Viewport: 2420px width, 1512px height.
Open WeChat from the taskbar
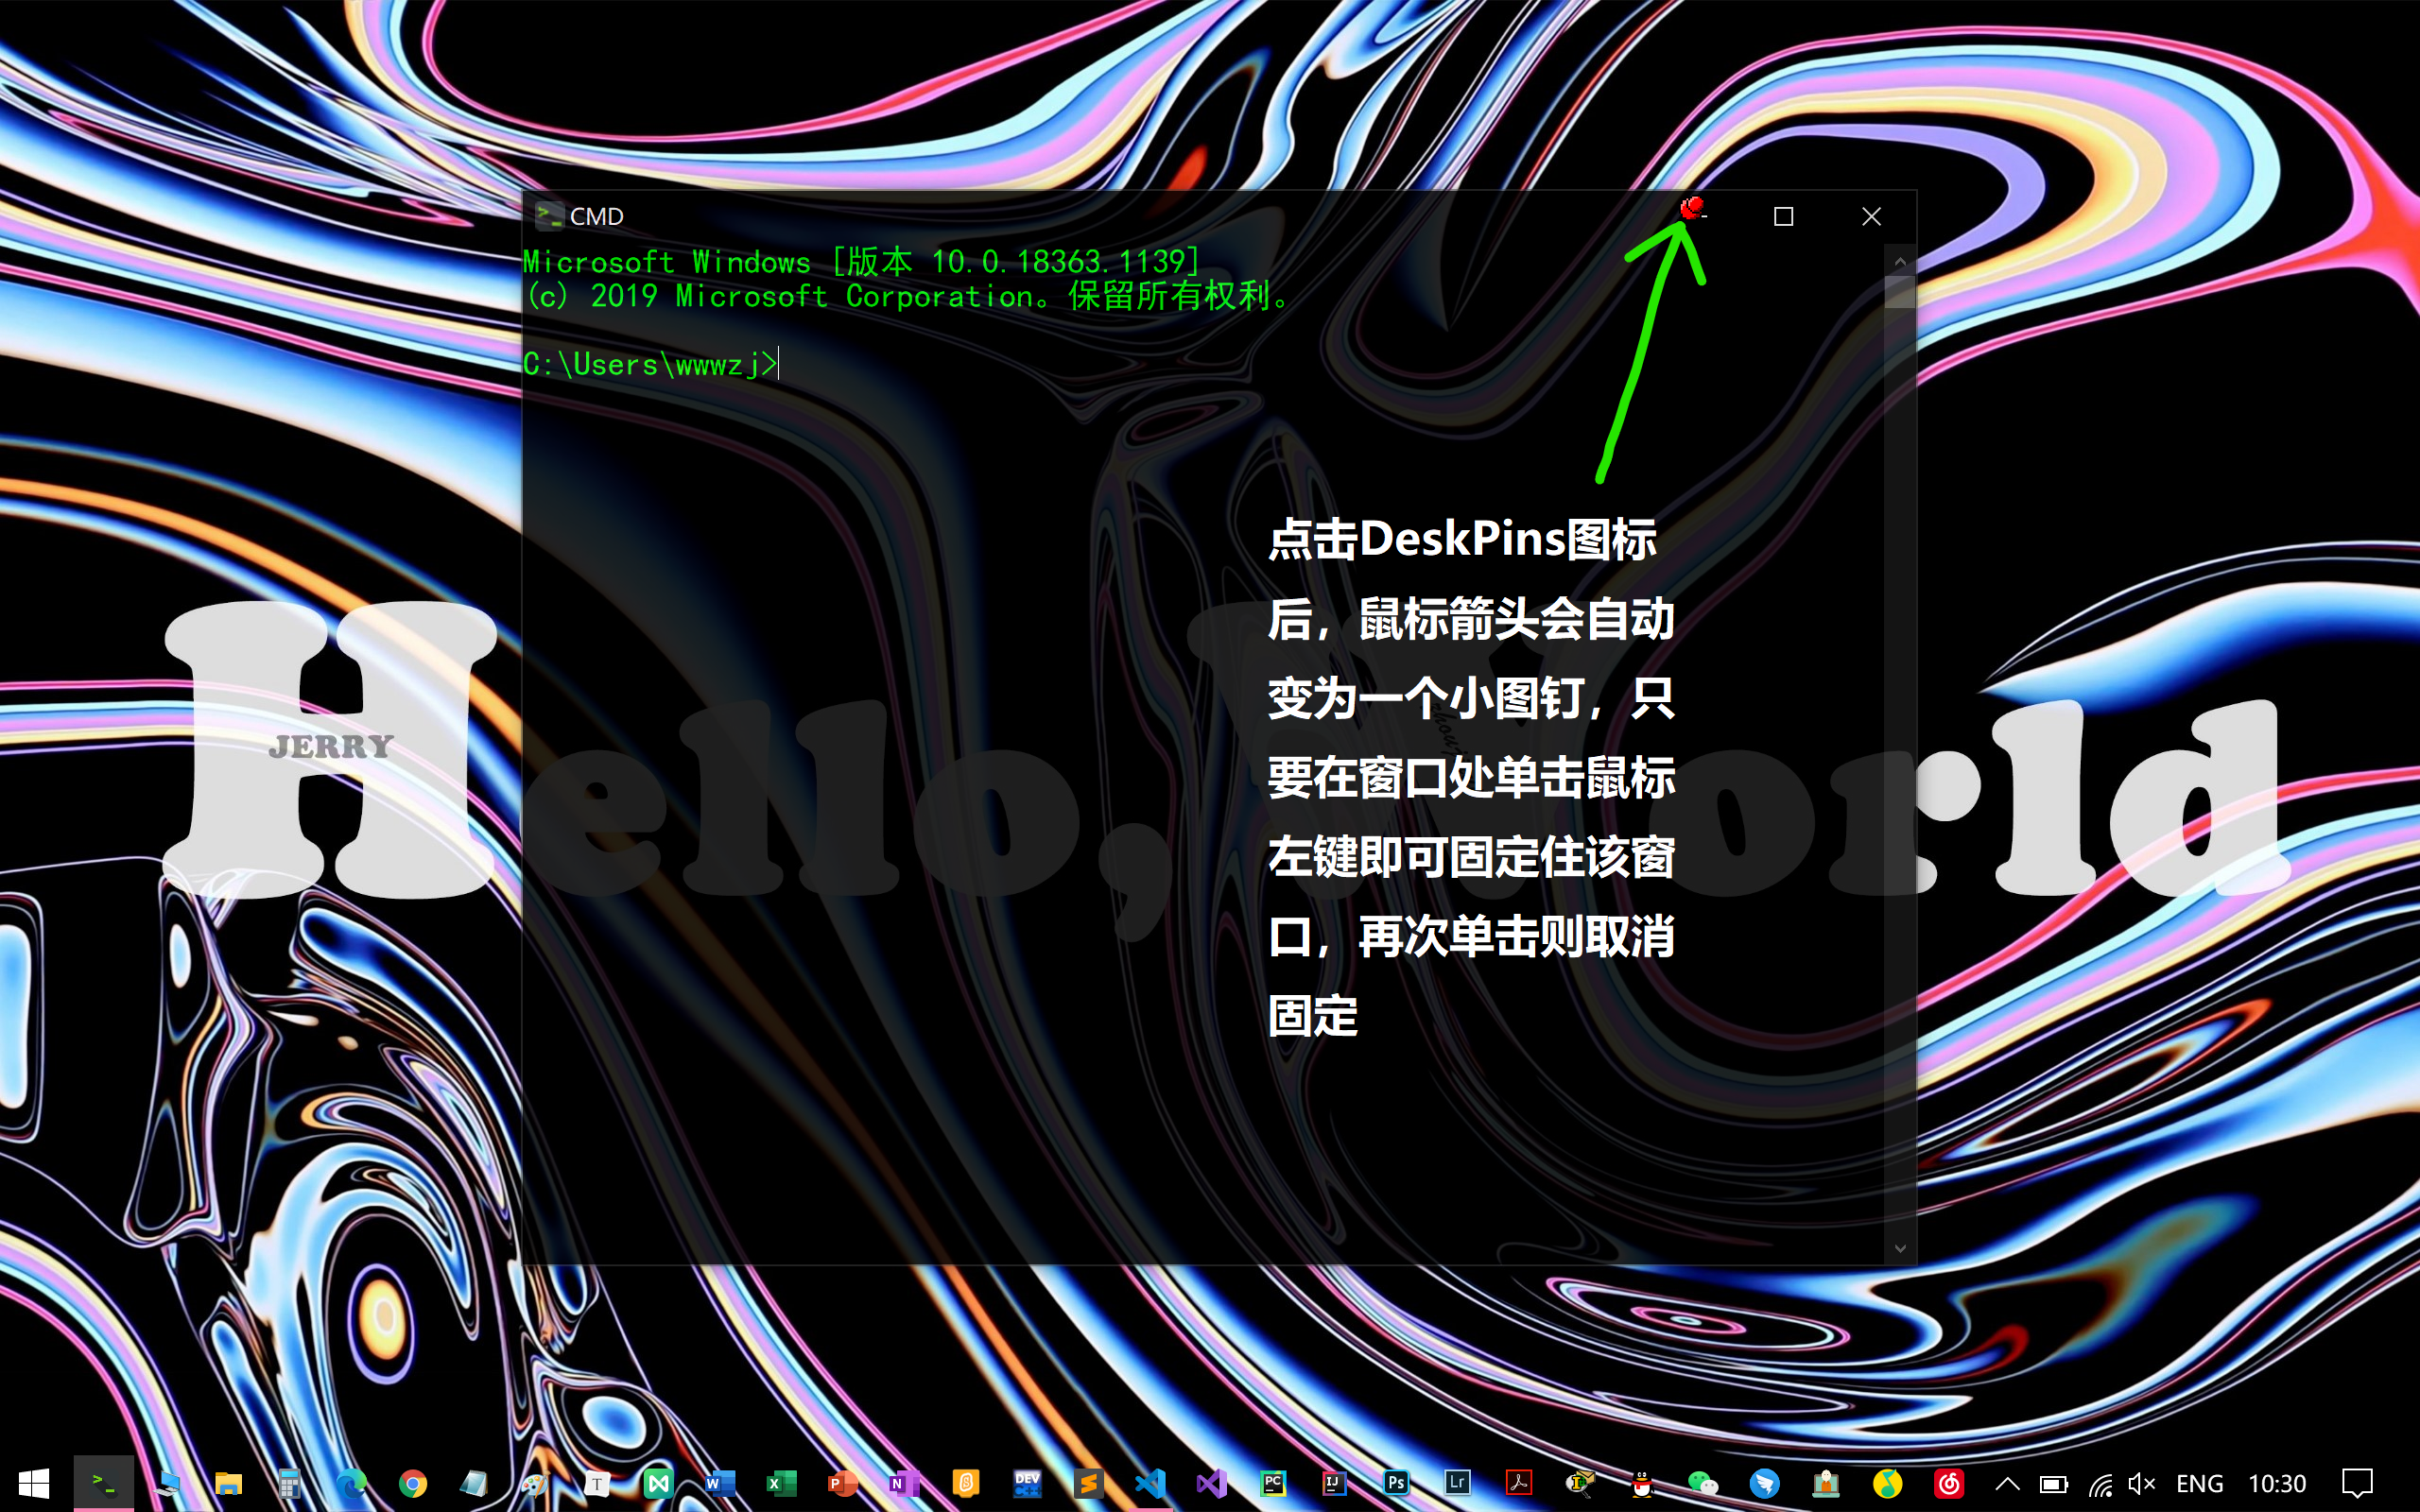[x=1702, y=1483]
